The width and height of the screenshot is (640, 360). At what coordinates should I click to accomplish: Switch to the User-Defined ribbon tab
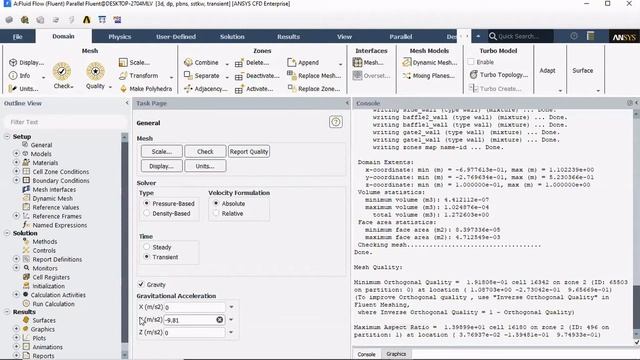pos(176,36)
